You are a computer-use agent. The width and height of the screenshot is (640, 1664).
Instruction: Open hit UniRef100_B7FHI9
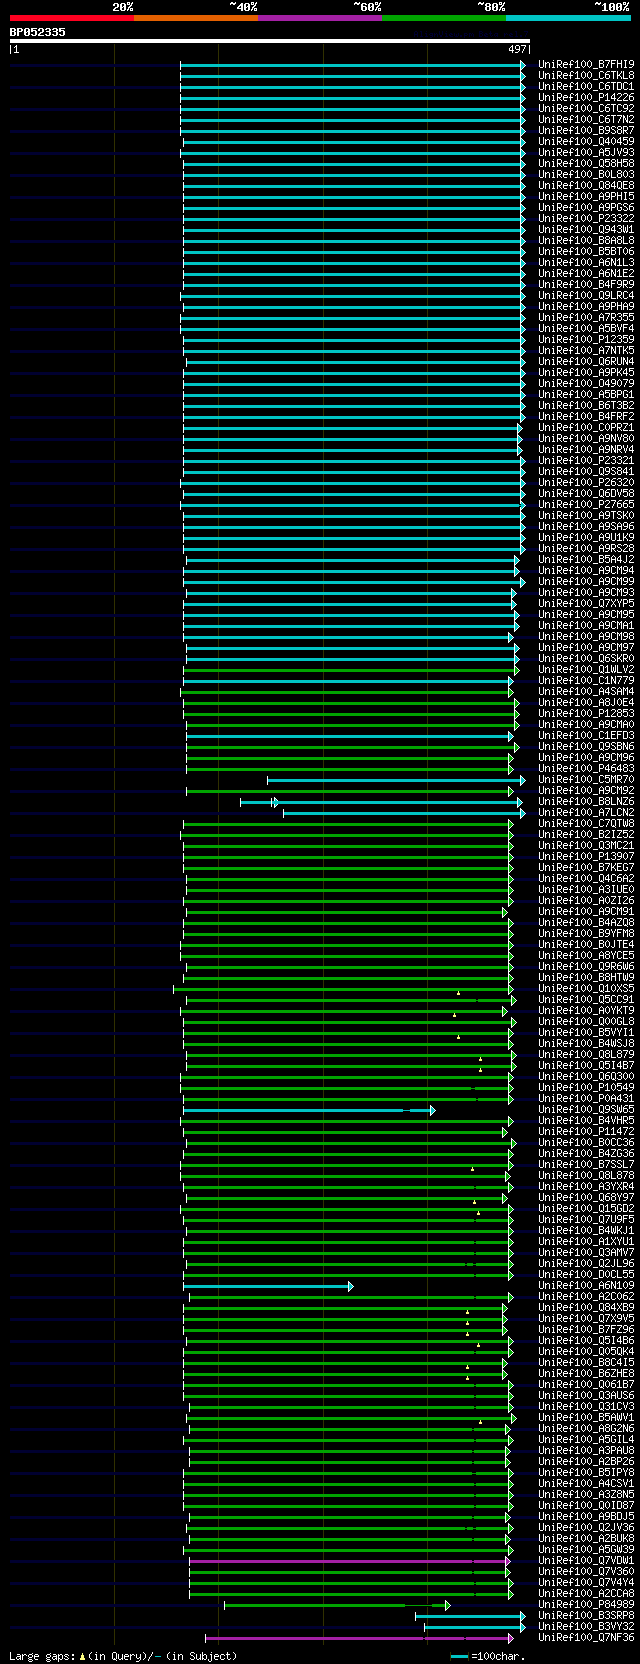[x=586, y=64]
